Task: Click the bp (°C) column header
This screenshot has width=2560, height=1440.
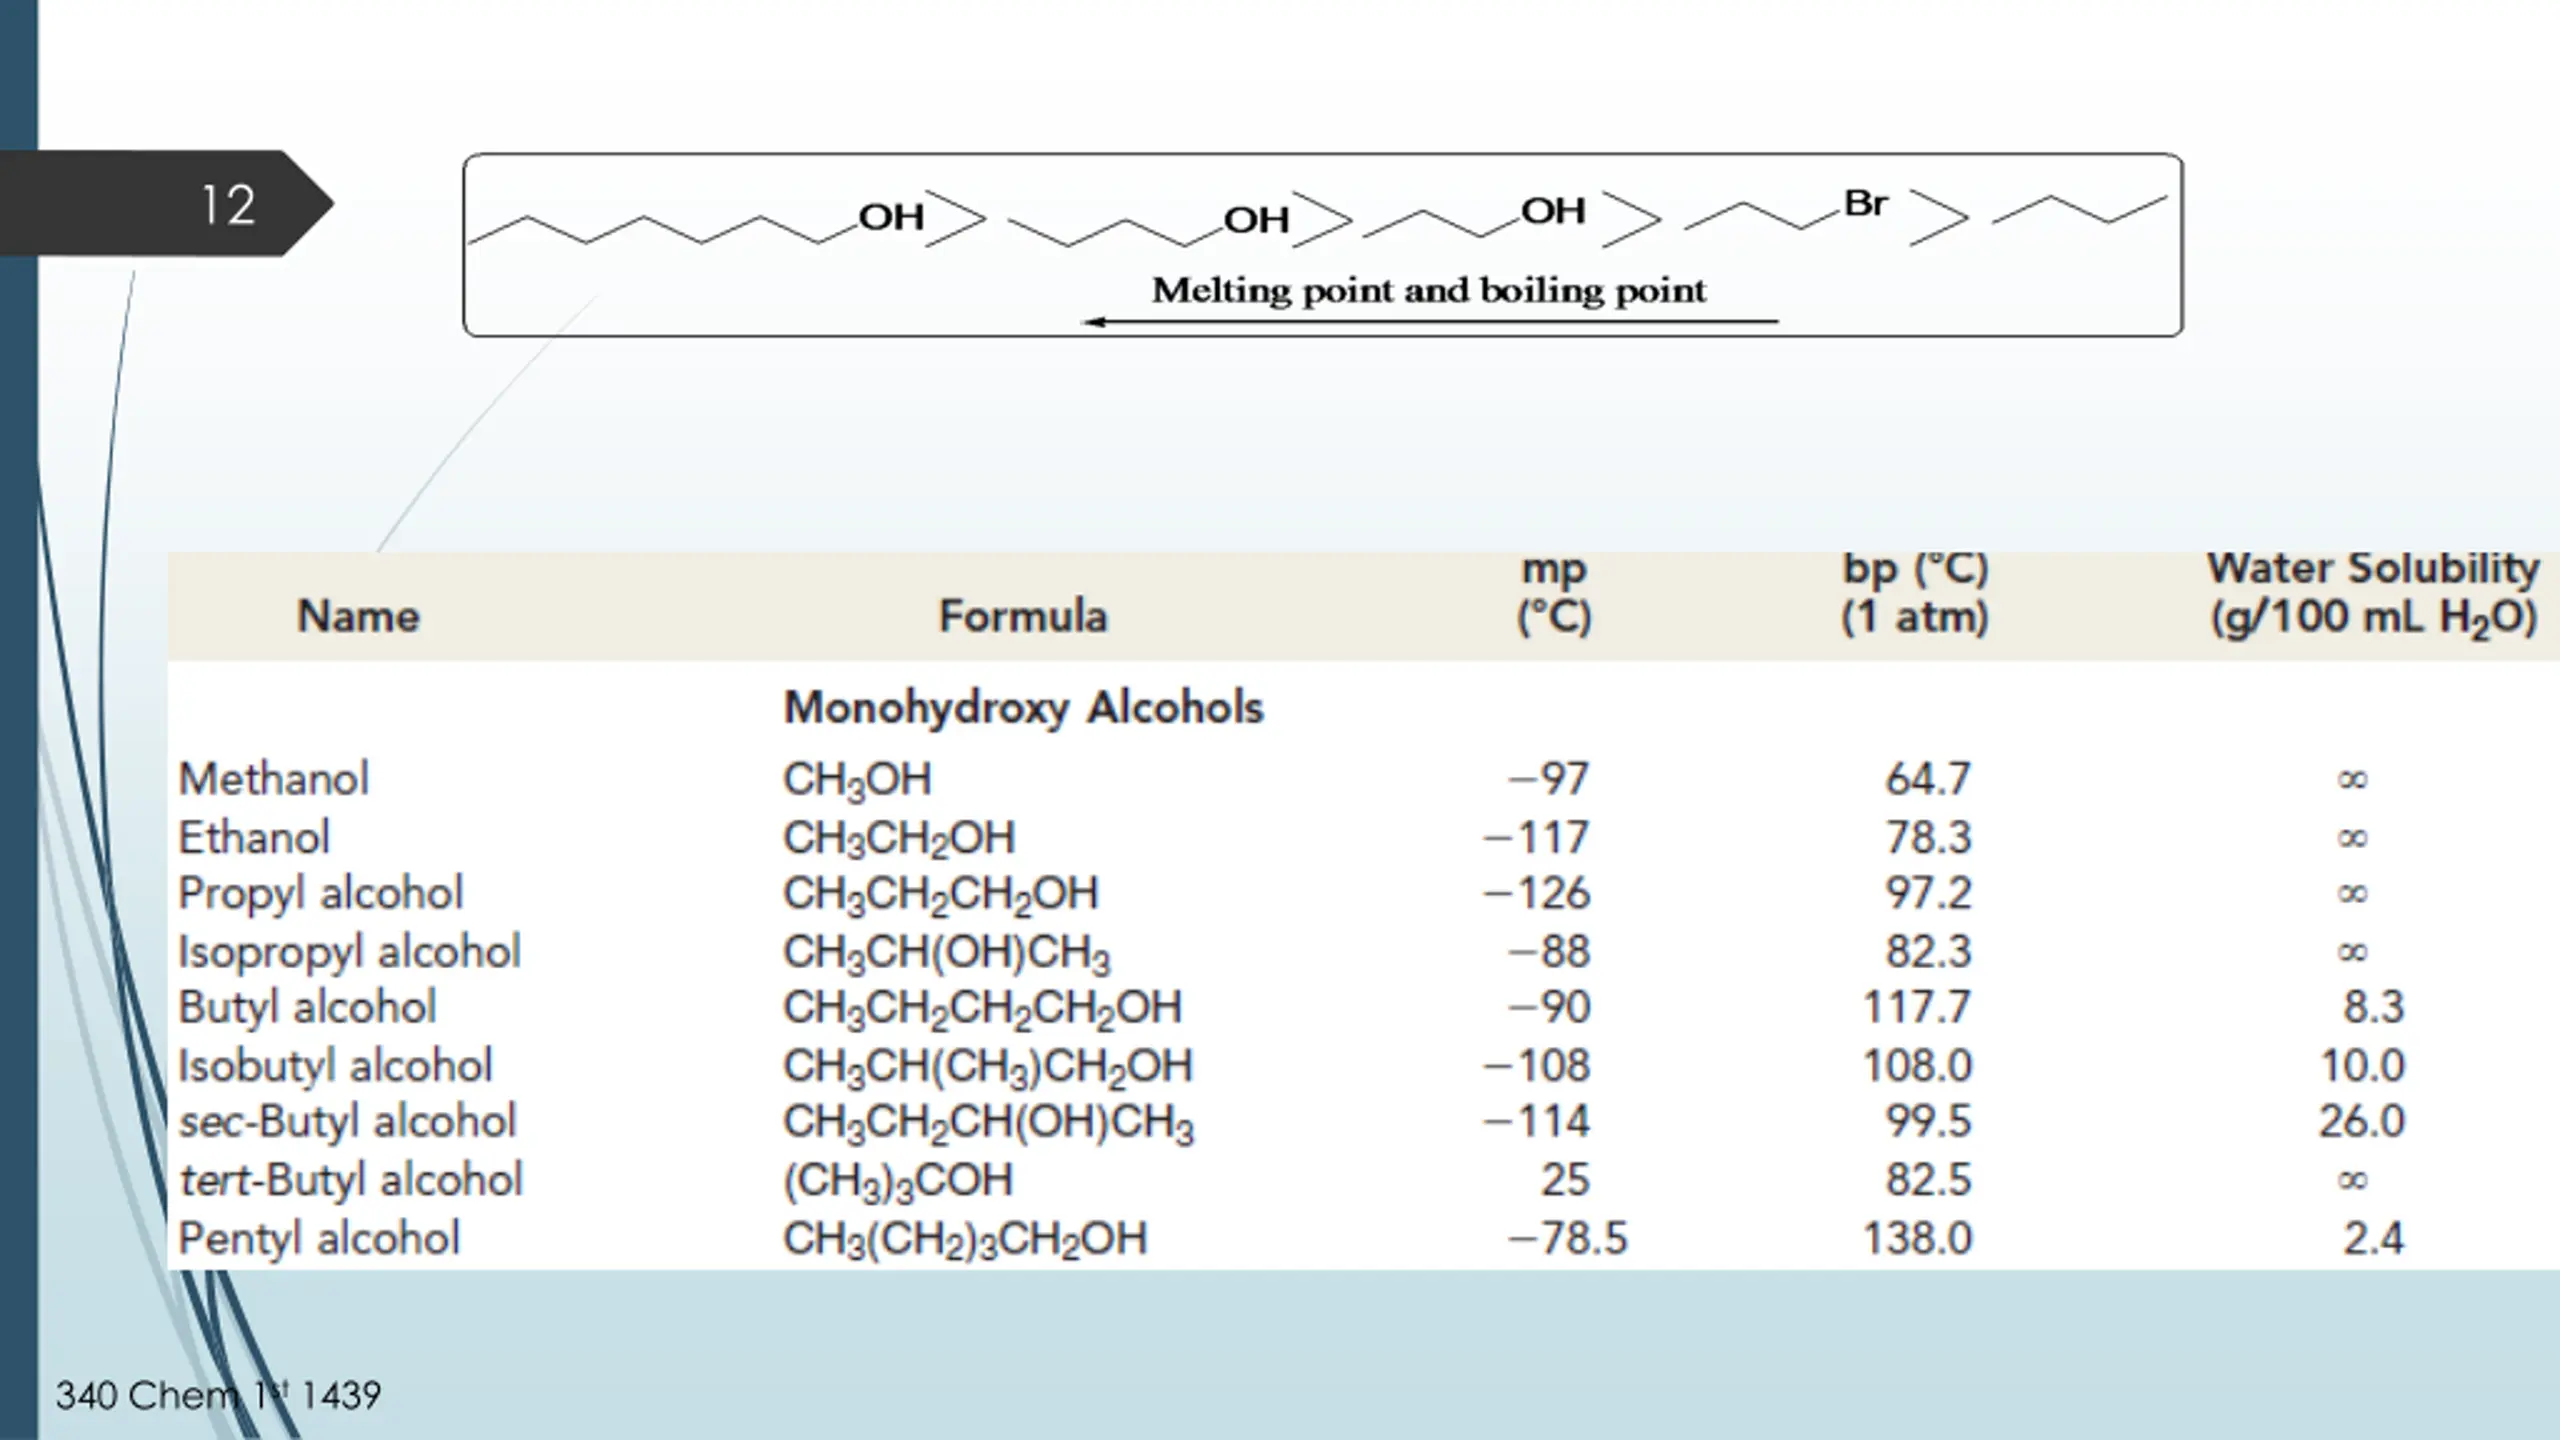Action: (1915, 593)
